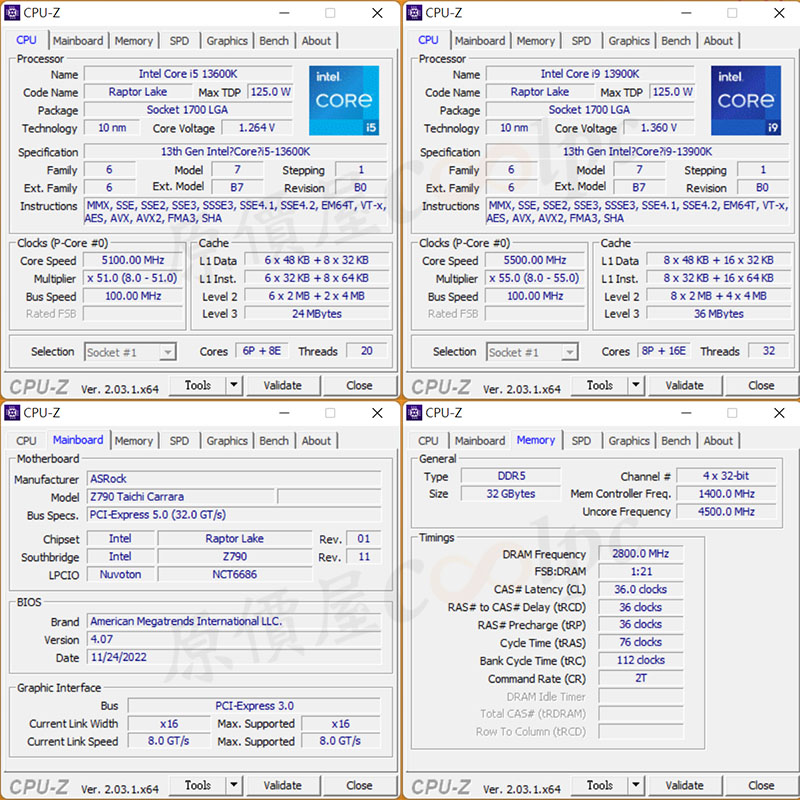
Task: Click Validate in the DDR5 Memory window
Action: tap(685, 785)
